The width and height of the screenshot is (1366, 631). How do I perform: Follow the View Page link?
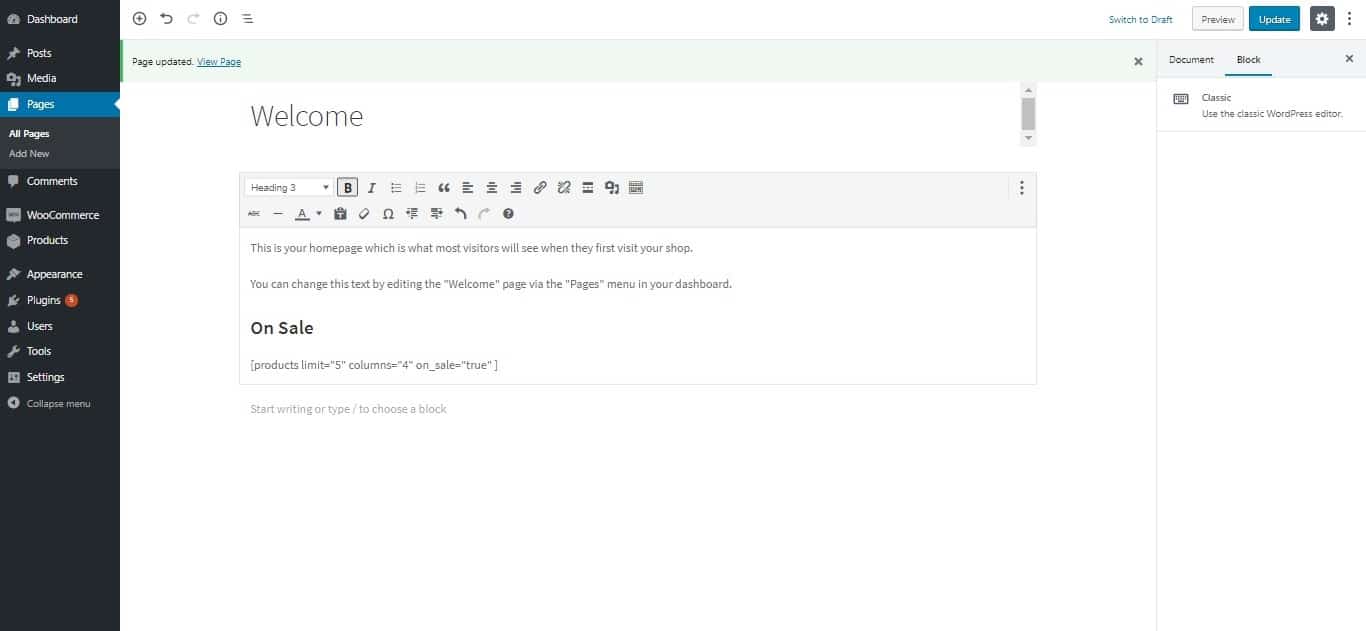(x=219, y=62)
